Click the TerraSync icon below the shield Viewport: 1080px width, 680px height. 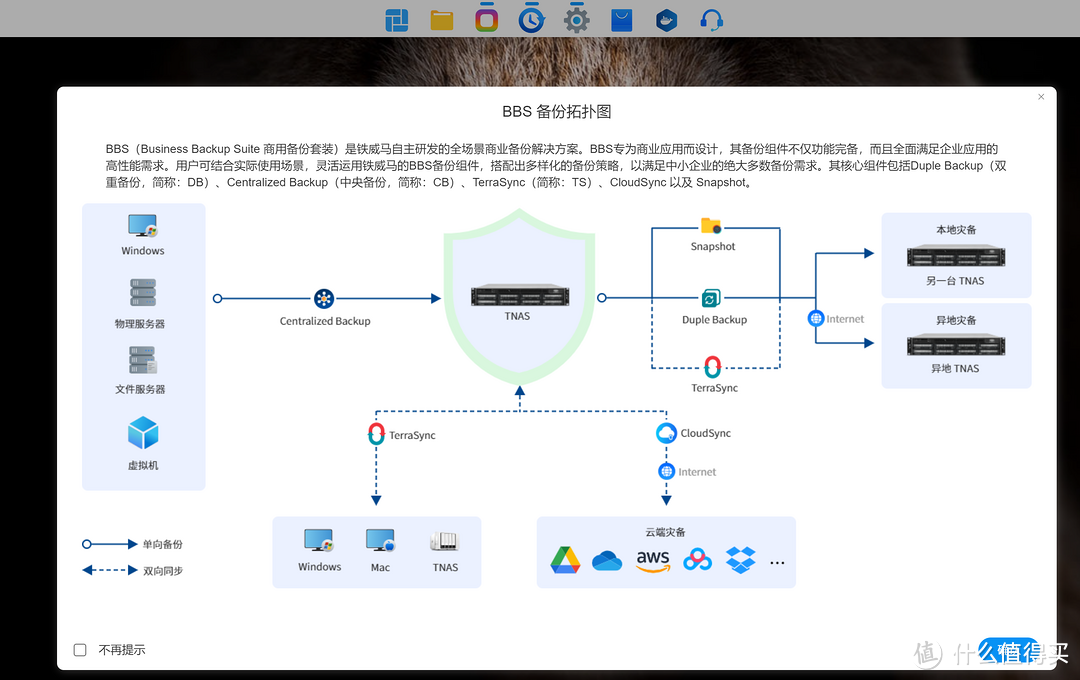pos(376,434)
